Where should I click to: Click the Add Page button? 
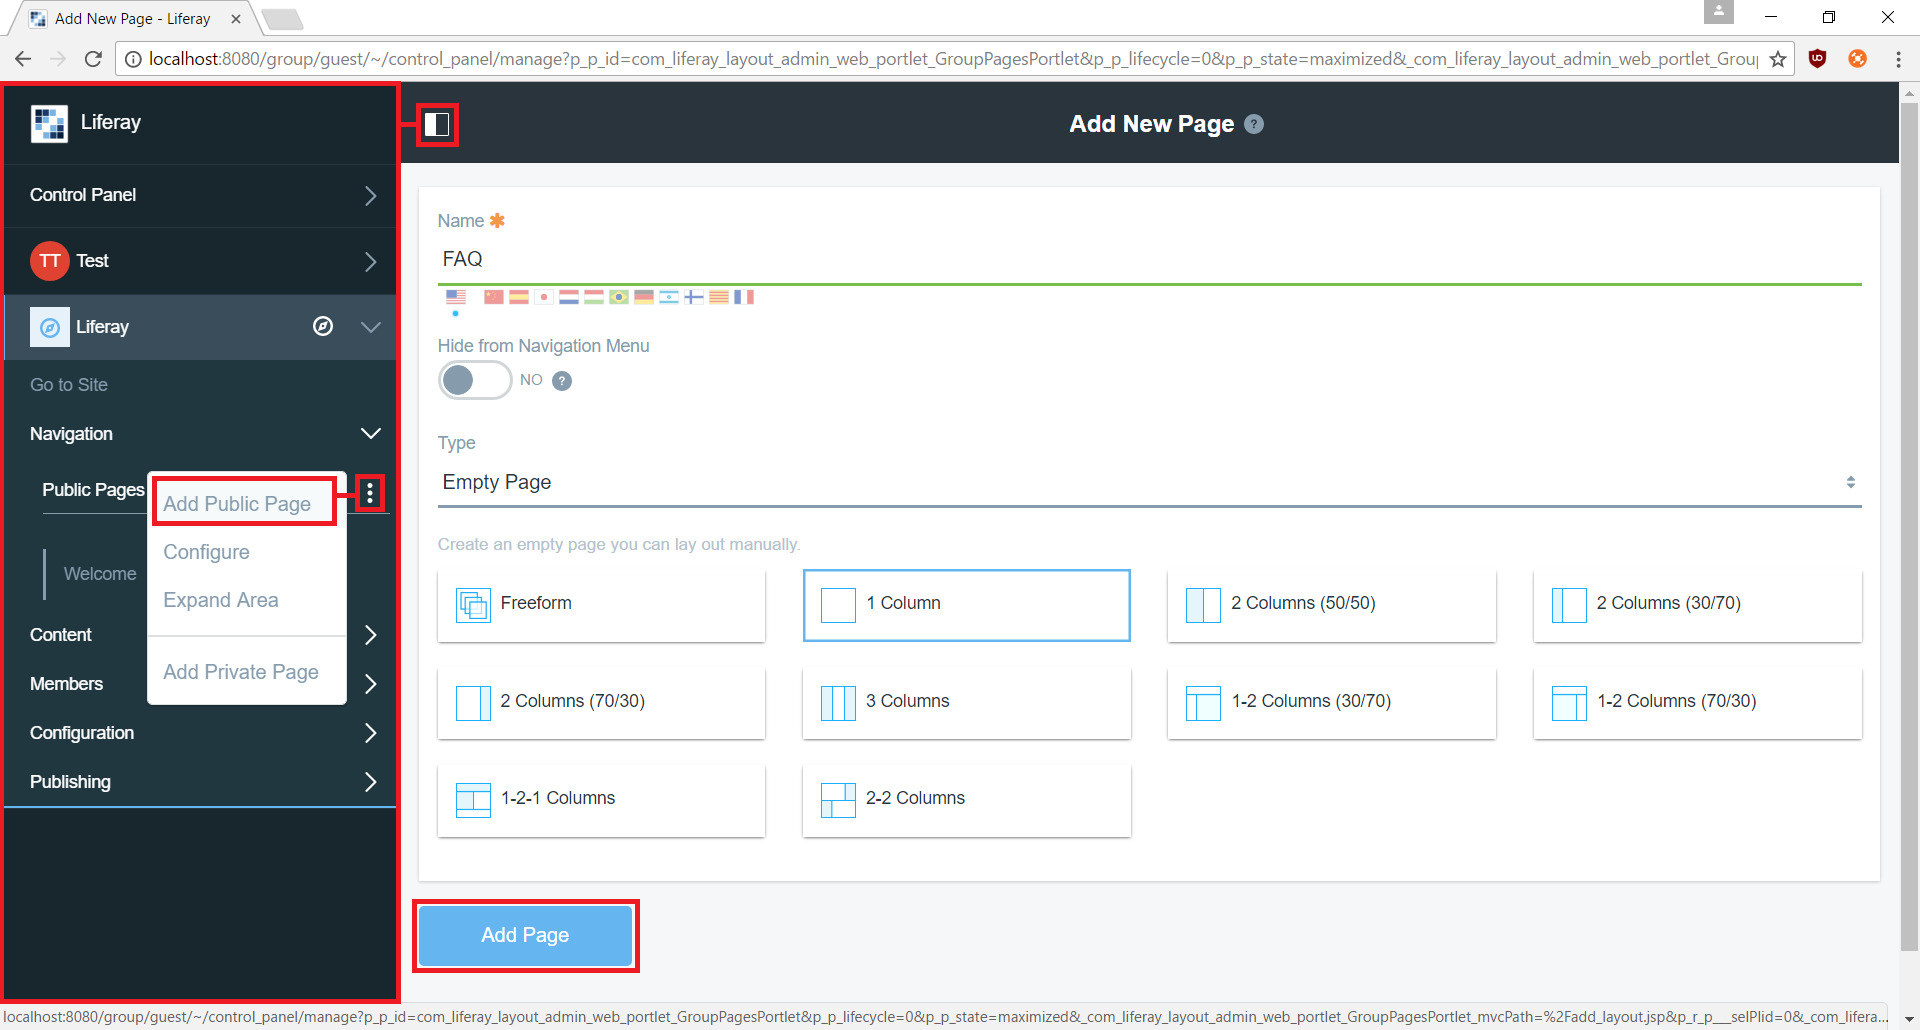tap(525, 934)
